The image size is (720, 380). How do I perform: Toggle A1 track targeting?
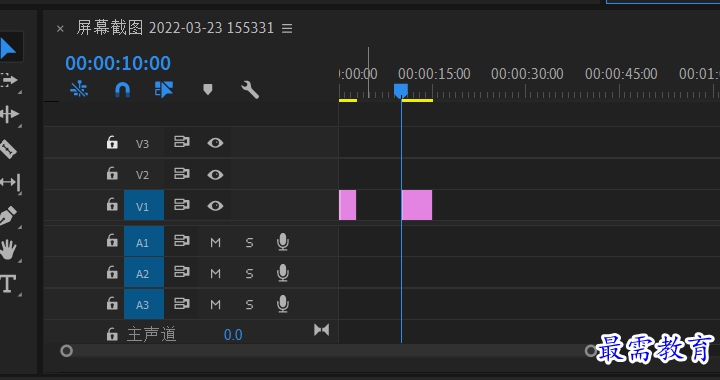(144, 241)
